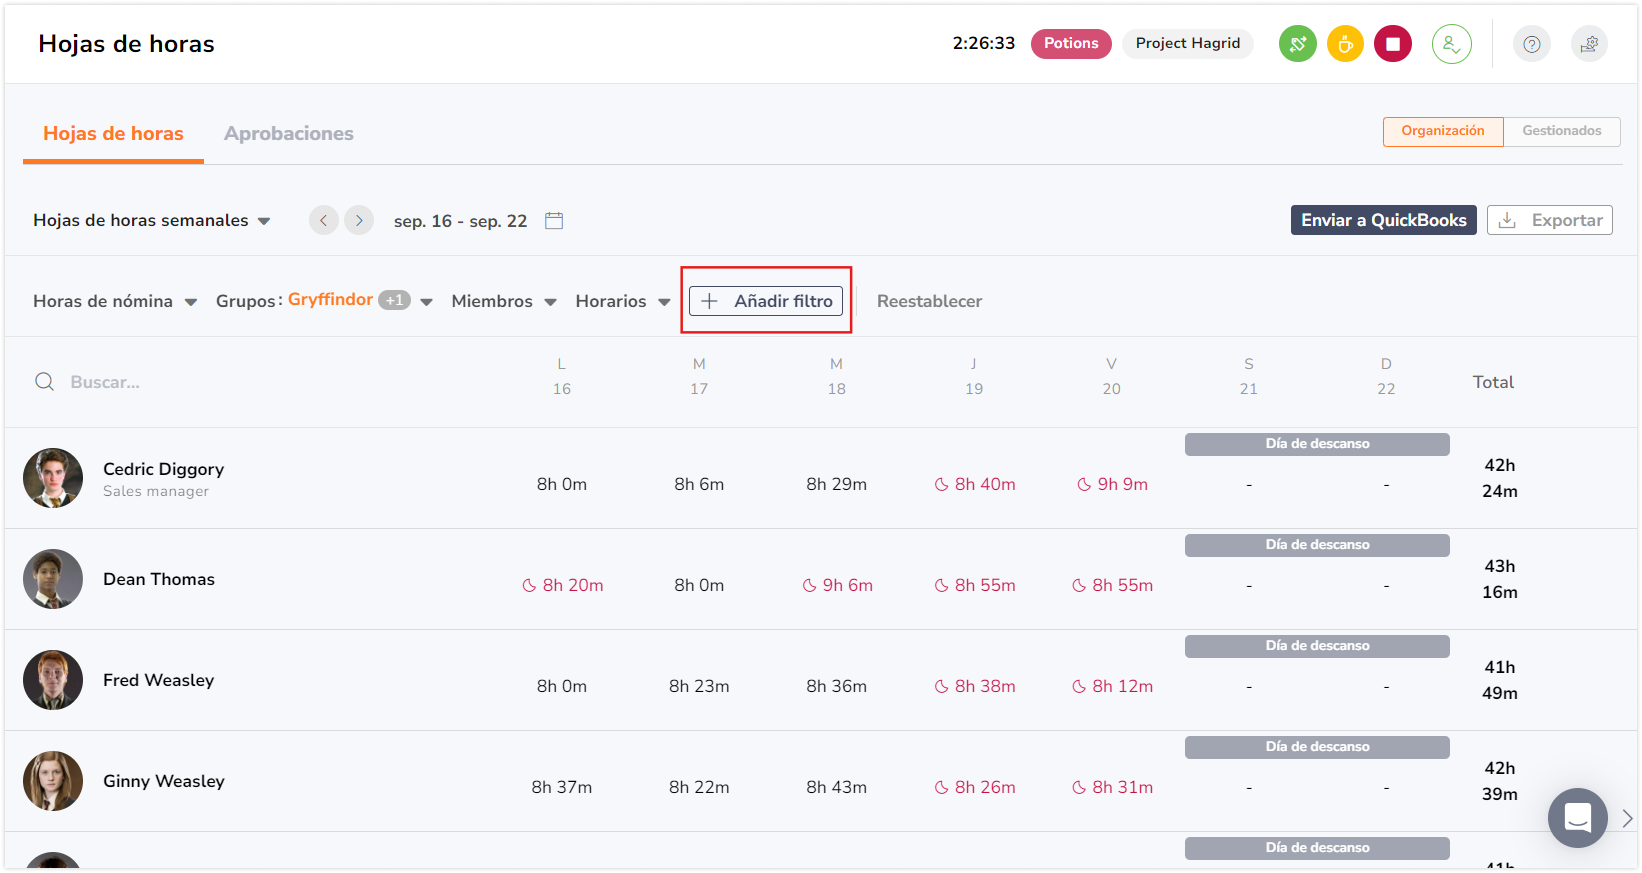Open the Aprobaciones tab
This screenshot has height=873, width=1642.
pos(289,134)
